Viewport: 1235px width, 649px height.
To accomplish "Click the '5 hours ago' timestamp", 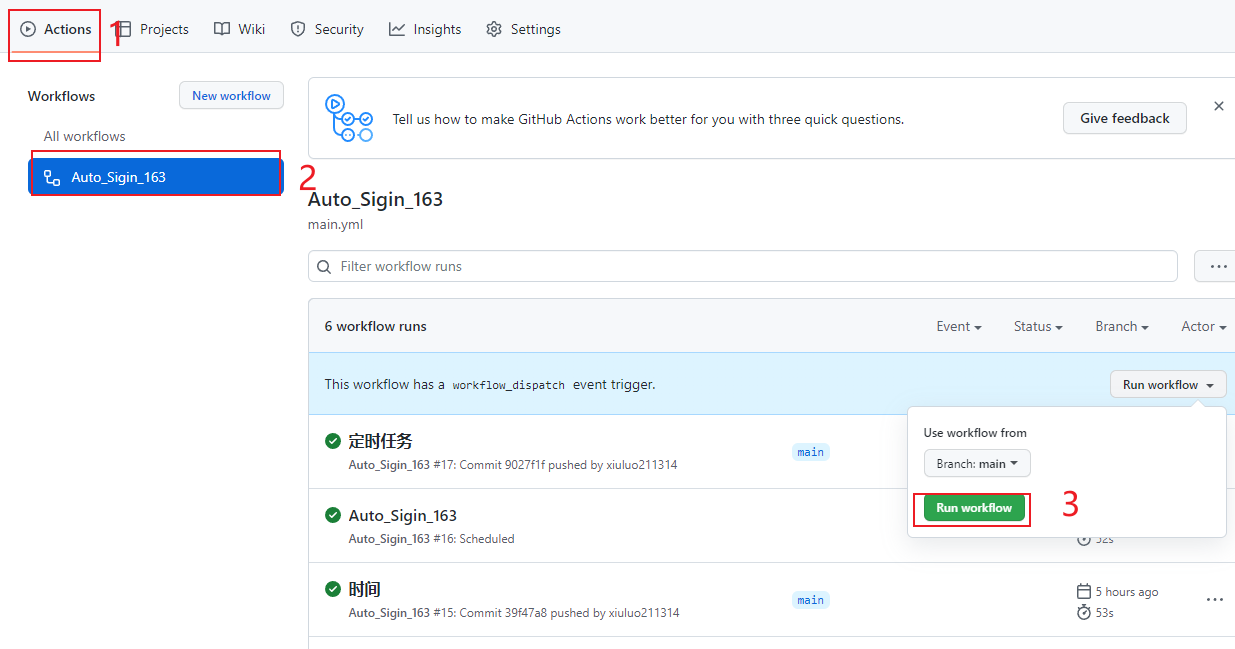I will [x=1127, y=592].
